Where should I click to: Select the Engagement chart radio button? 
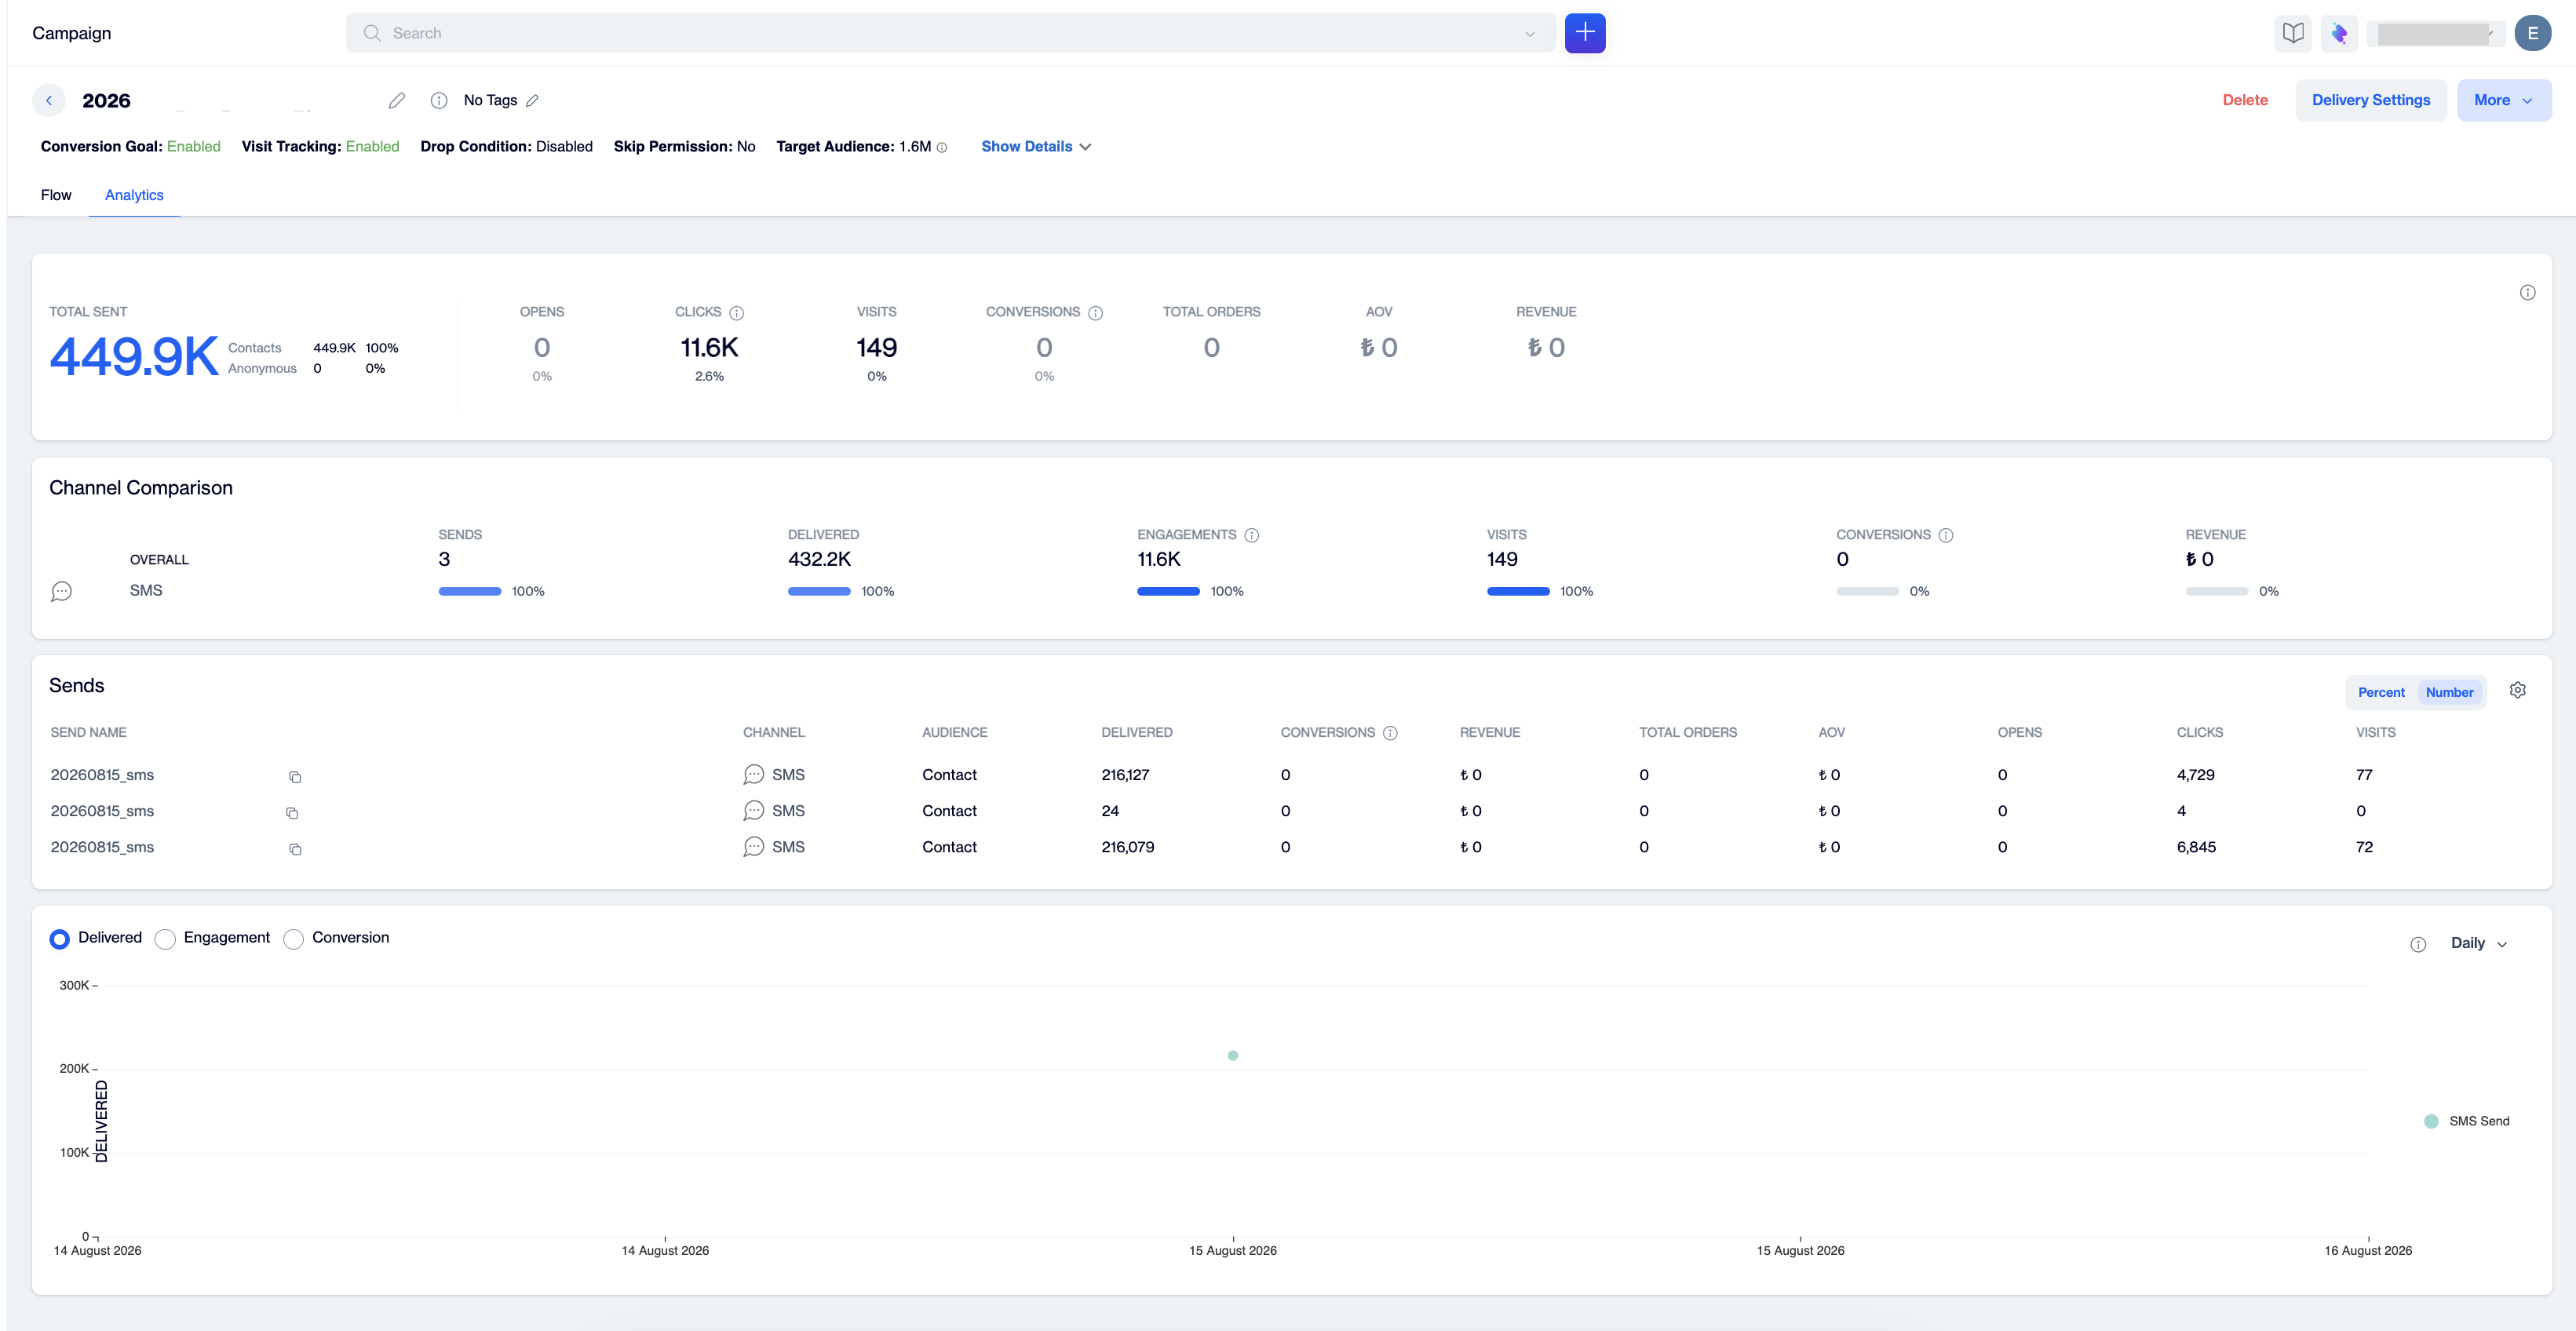pyautogui.click(x=166, y=939)
